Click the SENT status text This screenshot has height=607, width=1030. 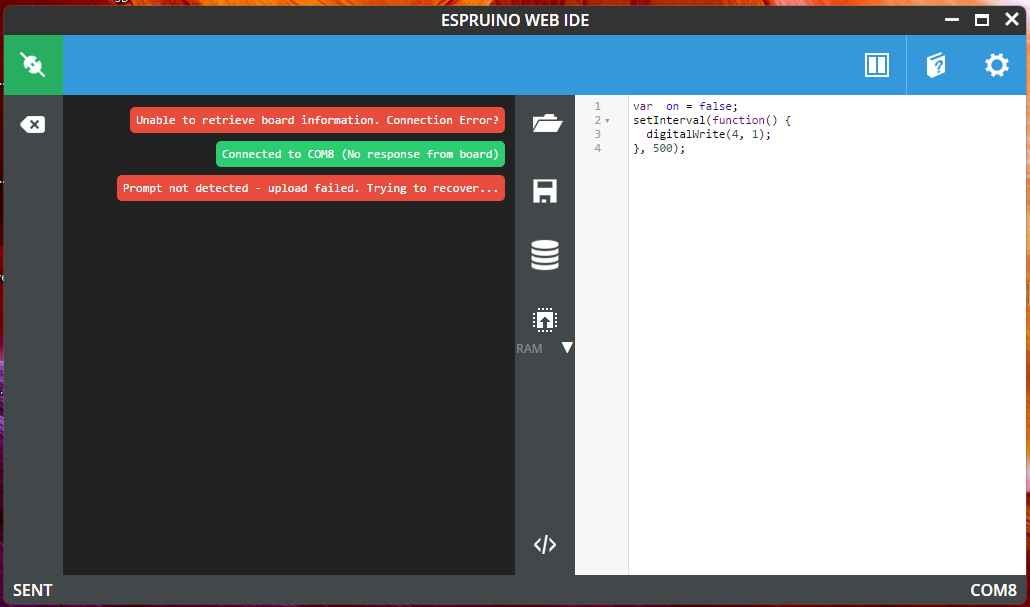click(x=32, y=591)
